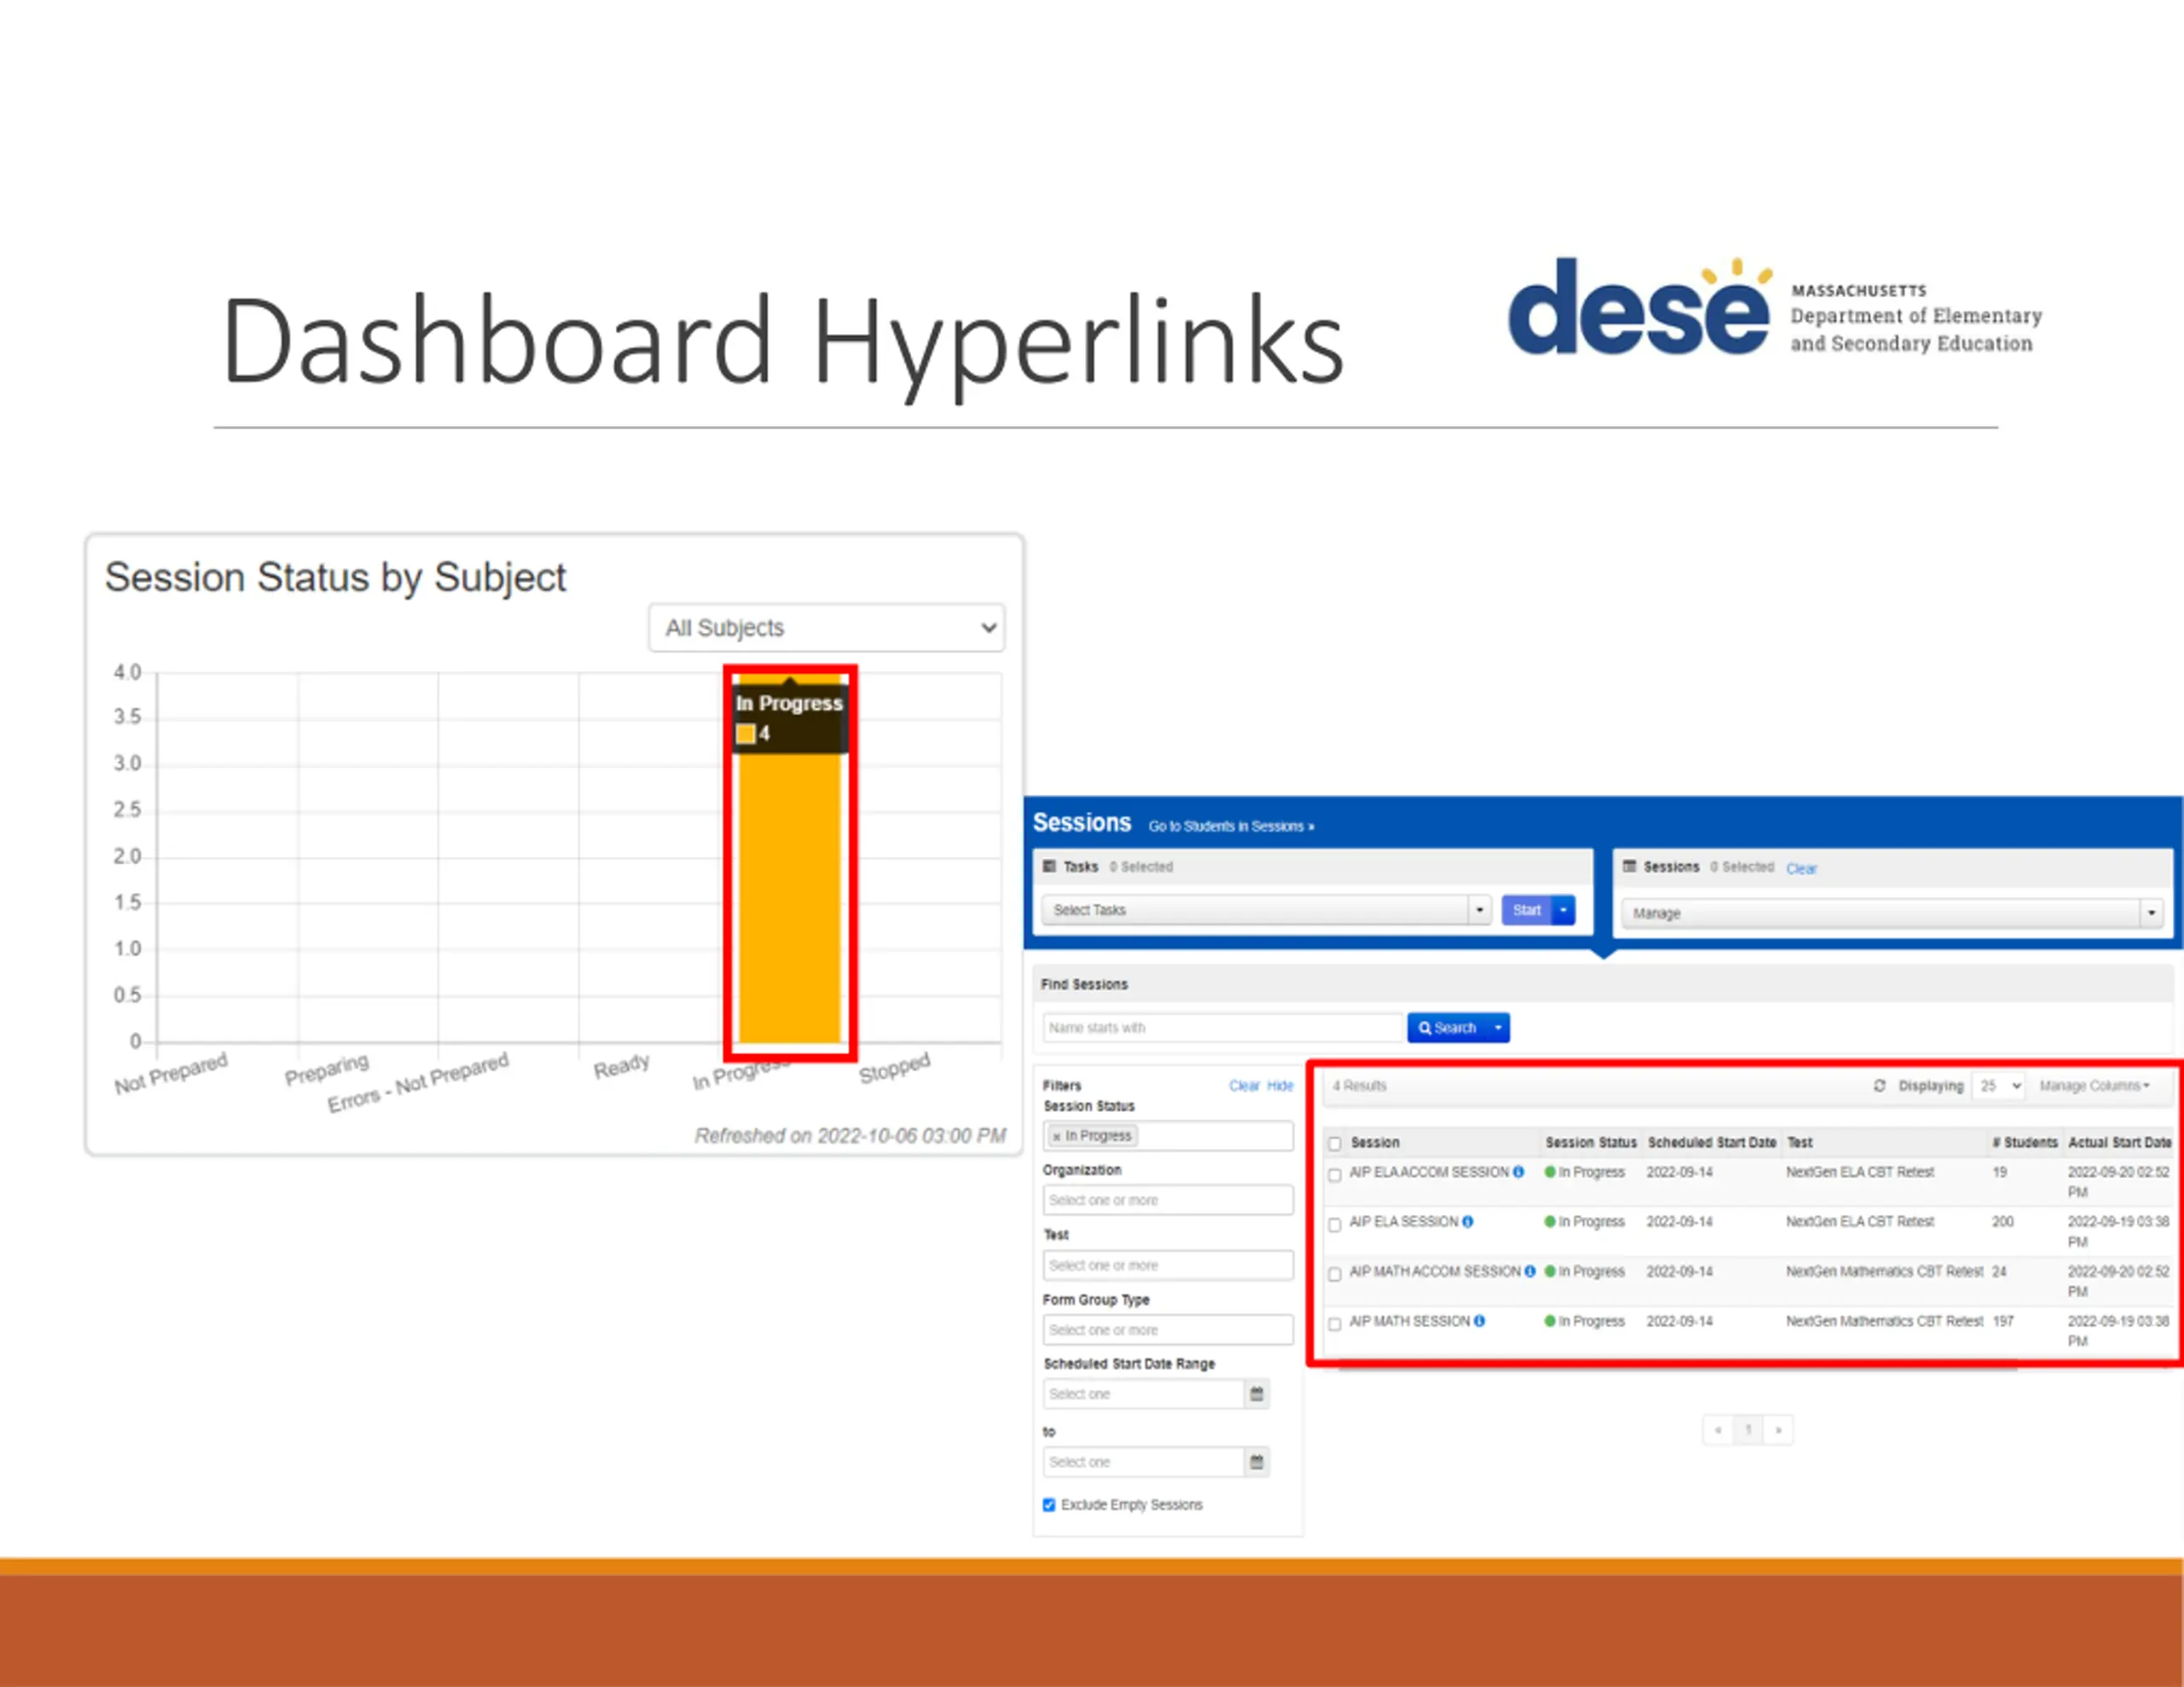Screen dimensions: 2184x1687
Task: Expand the Start button arrow menu
Action: click(x=1563, y=910)
